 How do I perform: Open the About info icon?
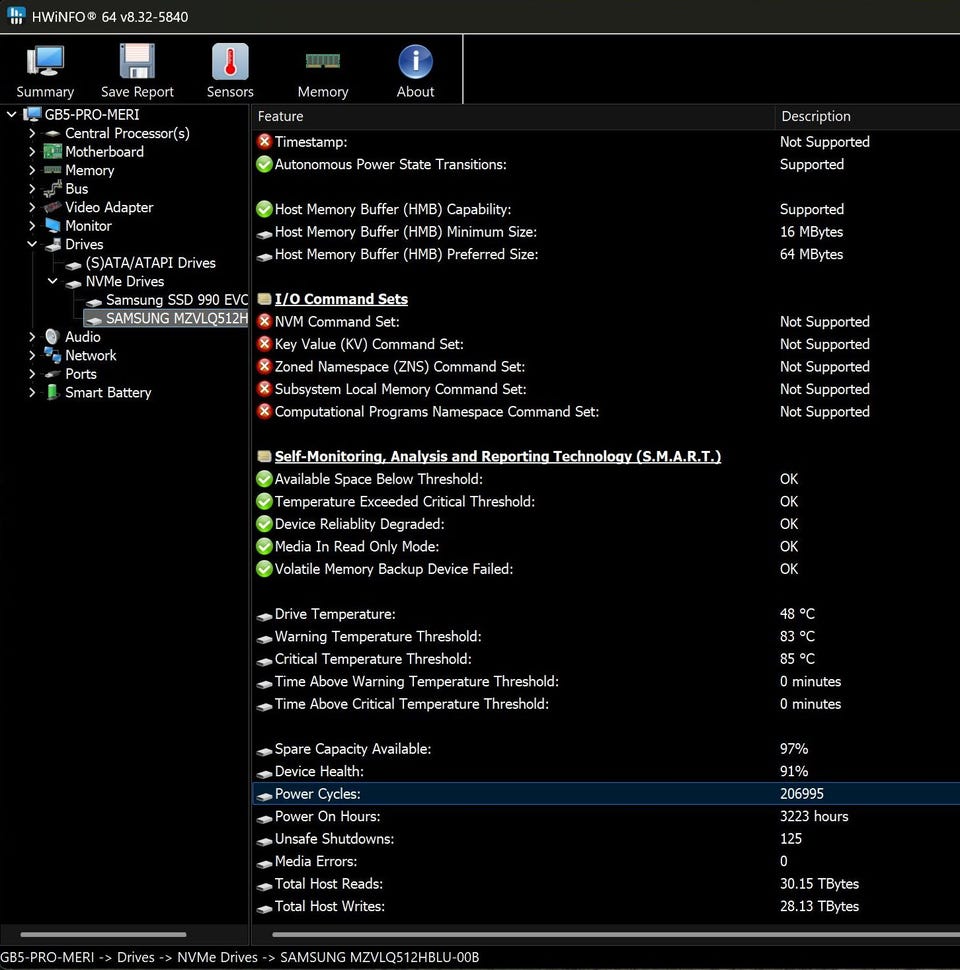(415, 62)
